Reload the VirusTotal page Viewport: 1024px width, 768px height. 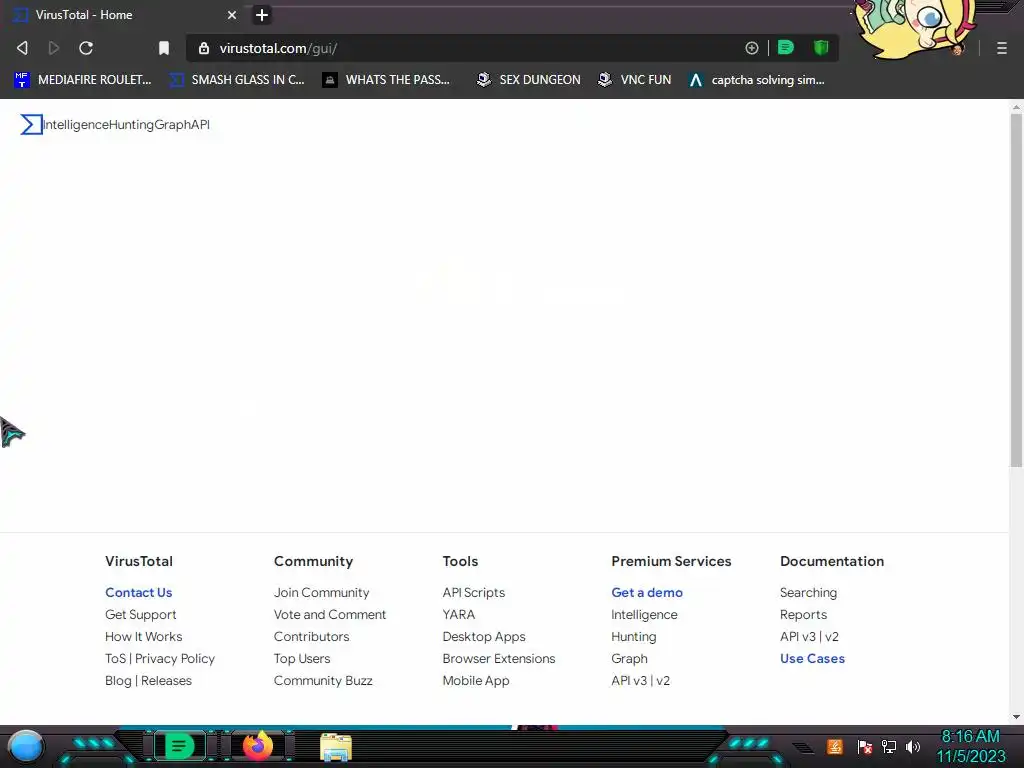click(x=86, y=48)
